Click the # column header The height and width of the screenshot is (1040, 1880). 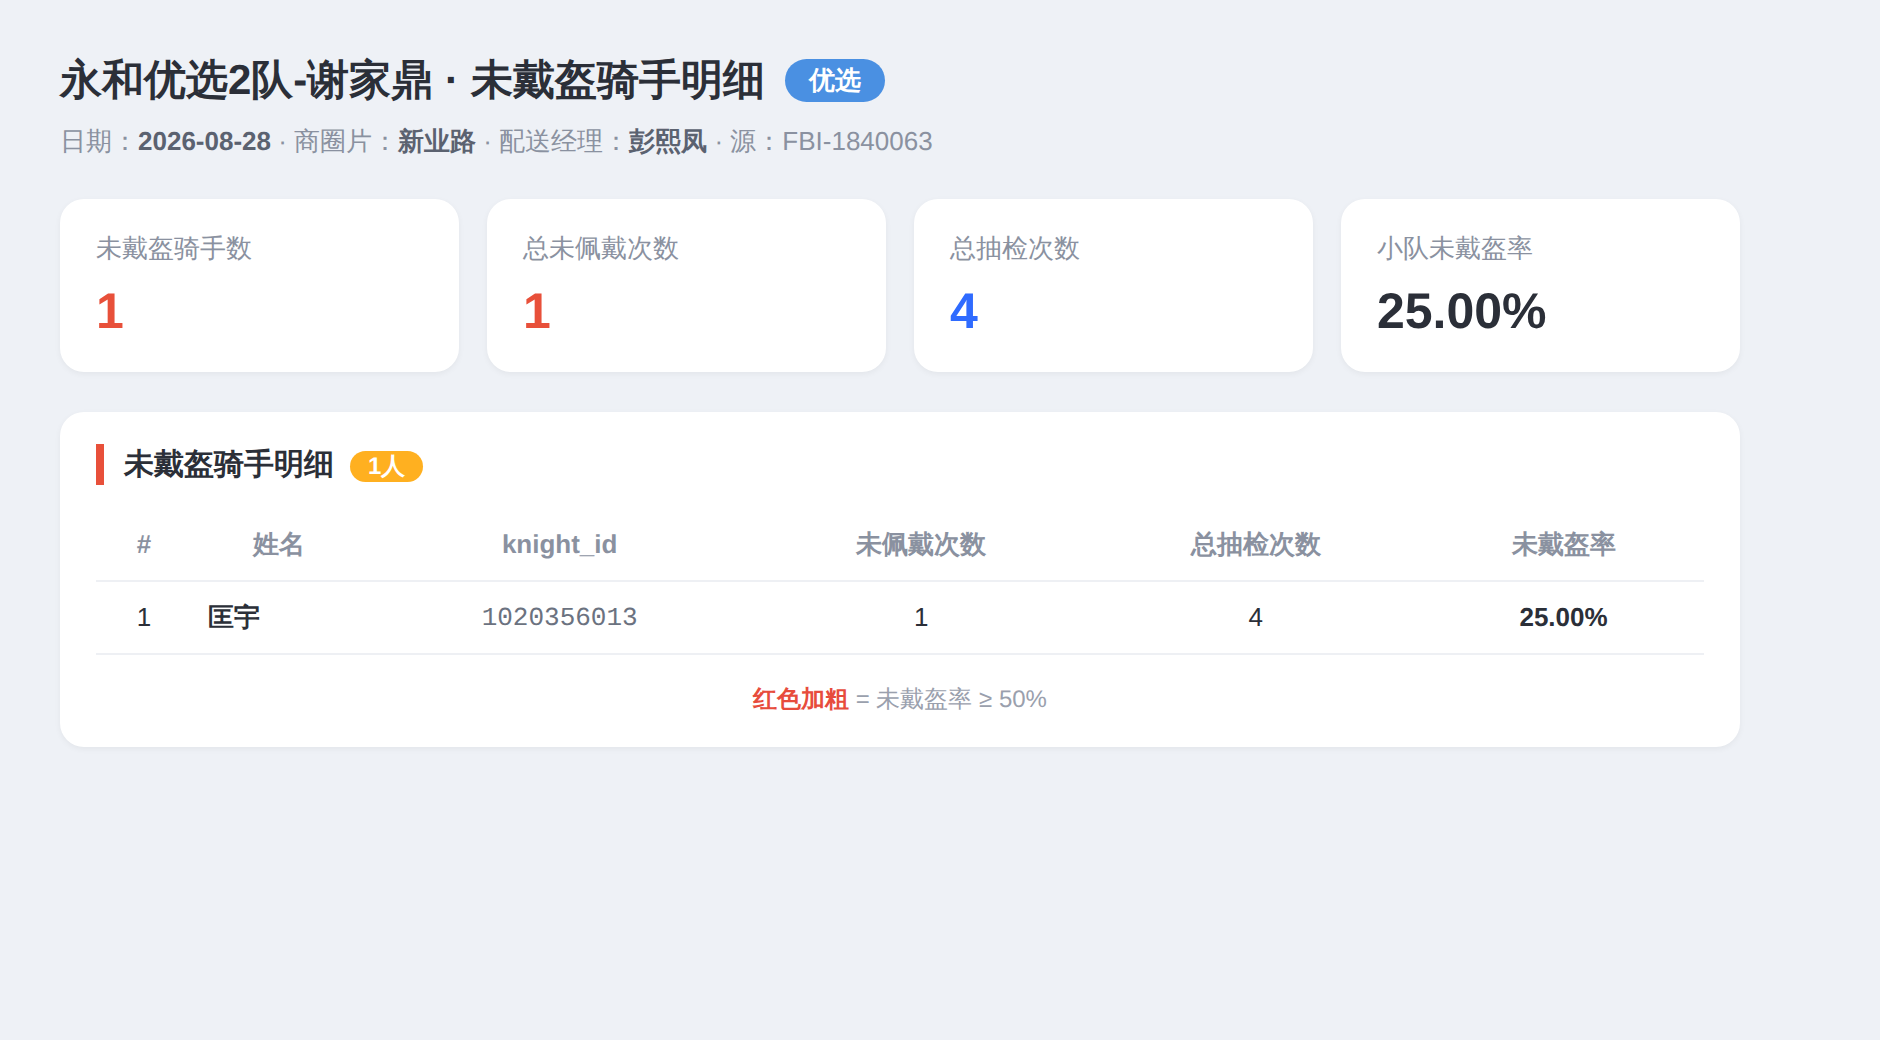(144, 544)
